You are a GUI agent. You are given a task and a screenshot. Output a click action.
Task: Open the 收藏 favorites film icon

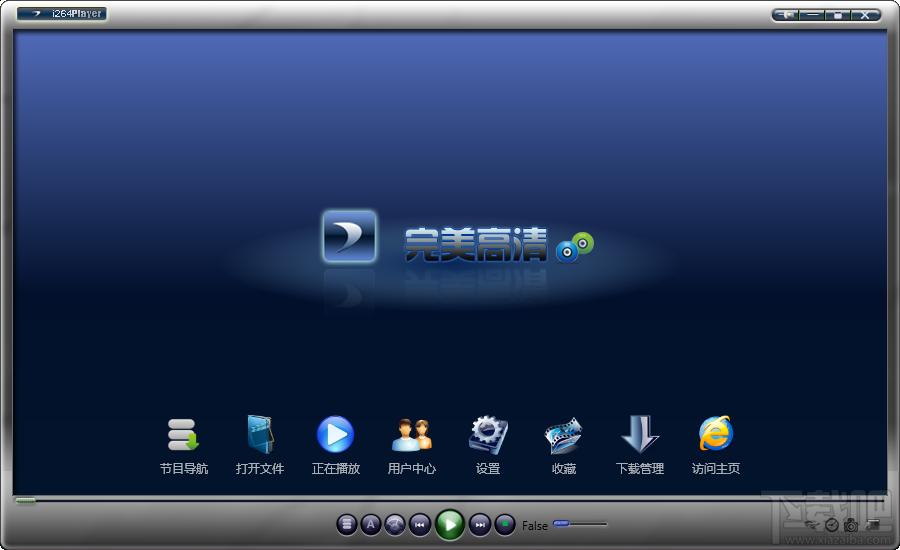(x=563, y=435)
